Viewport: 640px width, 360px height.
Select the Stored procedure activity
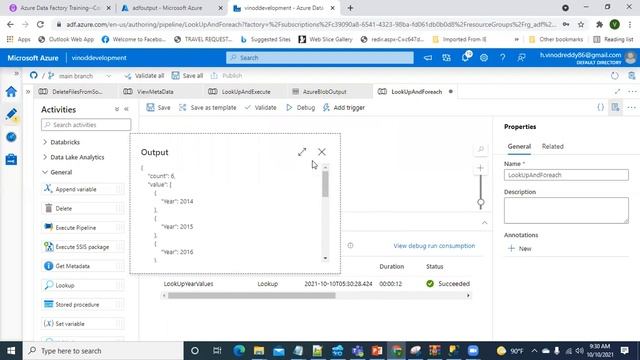83,304
